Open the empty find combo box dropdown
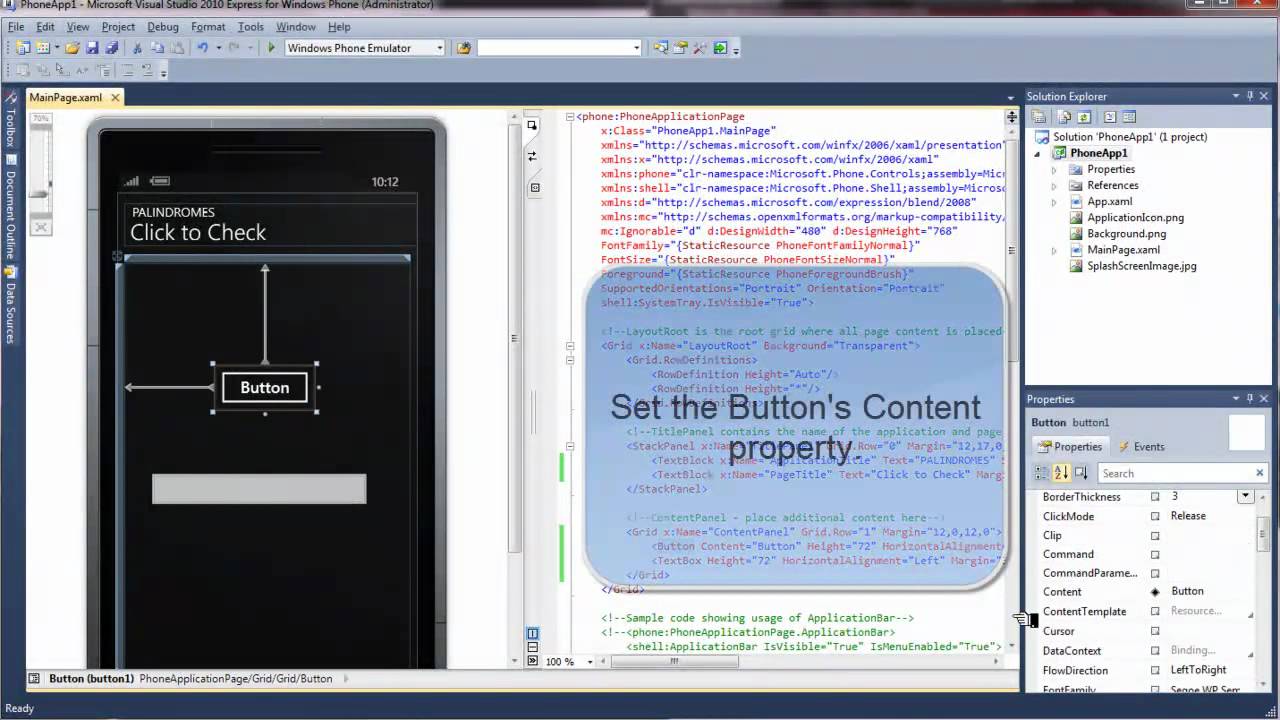Screen dimensions: 1280x720 coord(636,48)
